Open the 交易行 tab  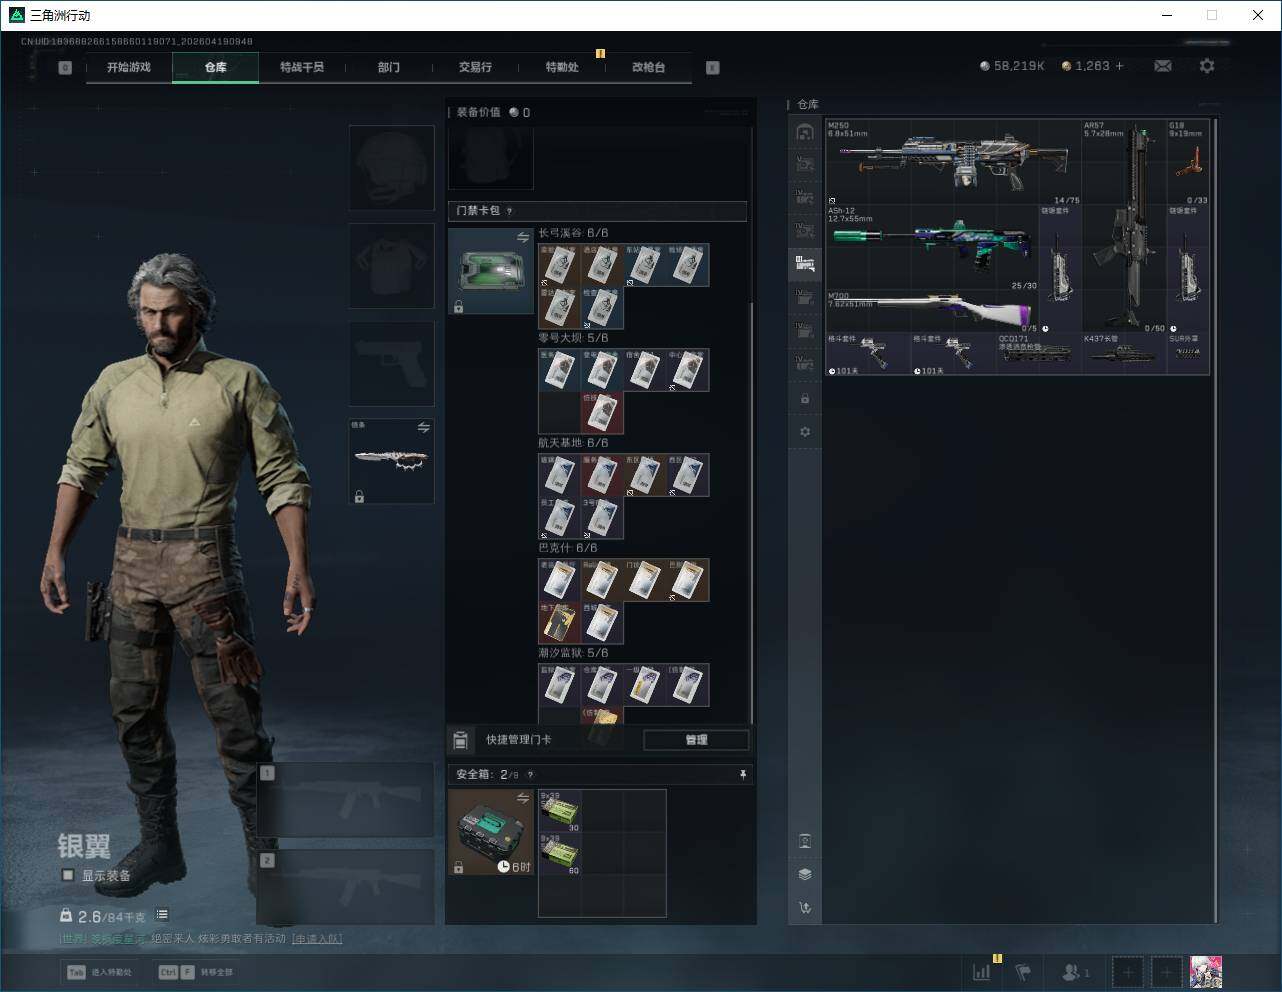pyautogui.click(x=475, y=67)
